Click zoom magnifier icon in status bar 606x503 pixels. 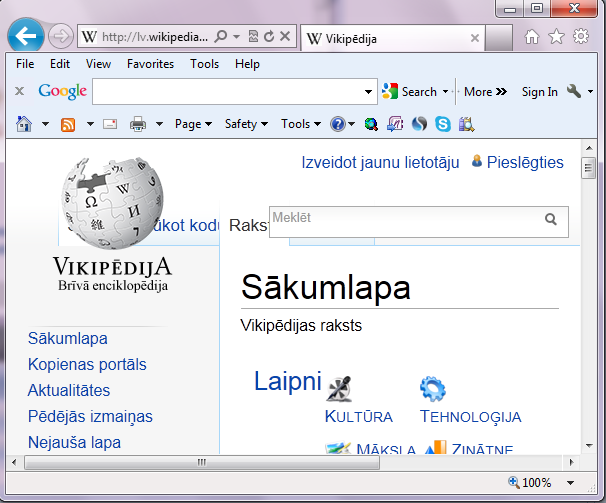[514, 482]
